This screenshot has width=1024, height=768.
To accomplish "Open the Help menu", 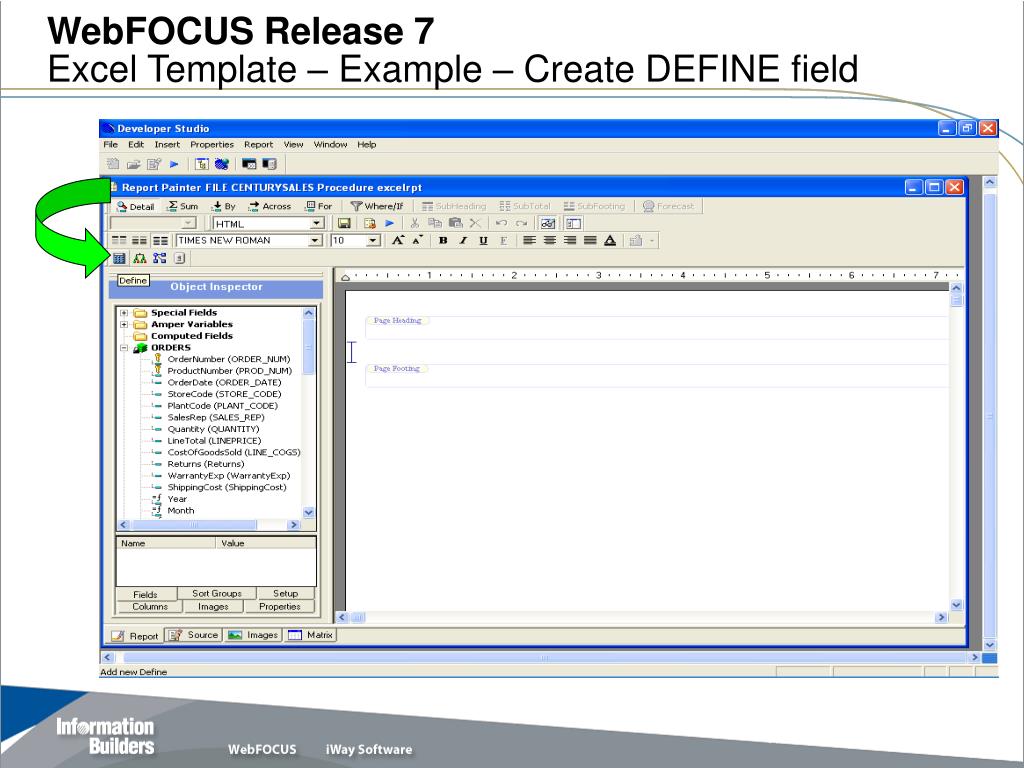I will tap(366, 144).
